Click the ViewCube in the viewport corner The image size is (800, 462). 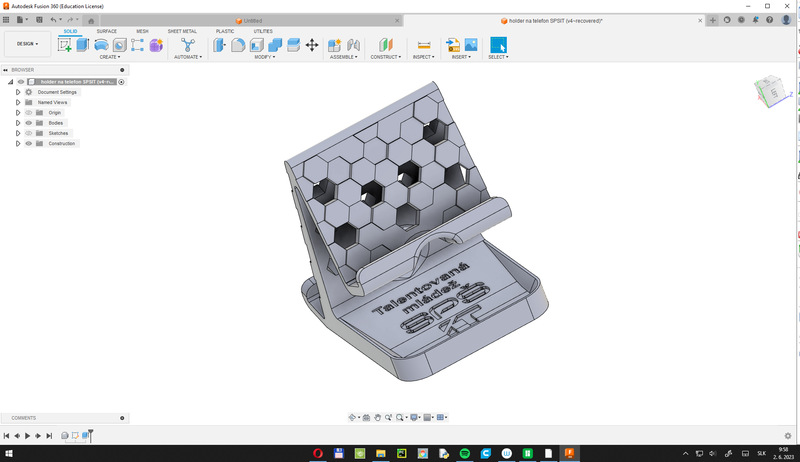coord(769,91)
